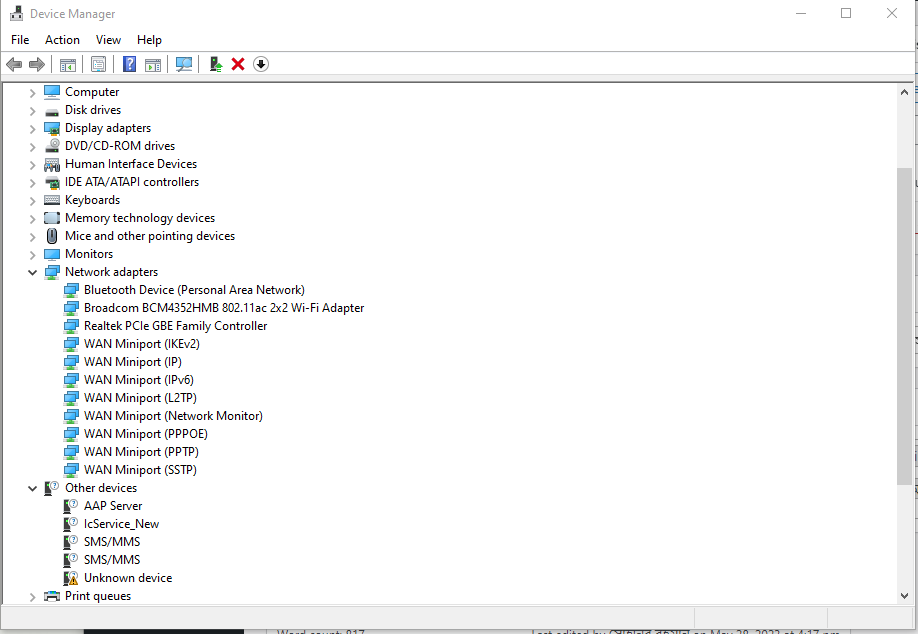Select Bluetooth Device (Personal Area Network)
This screenshot has width=918, height=634.
(194, 290)
